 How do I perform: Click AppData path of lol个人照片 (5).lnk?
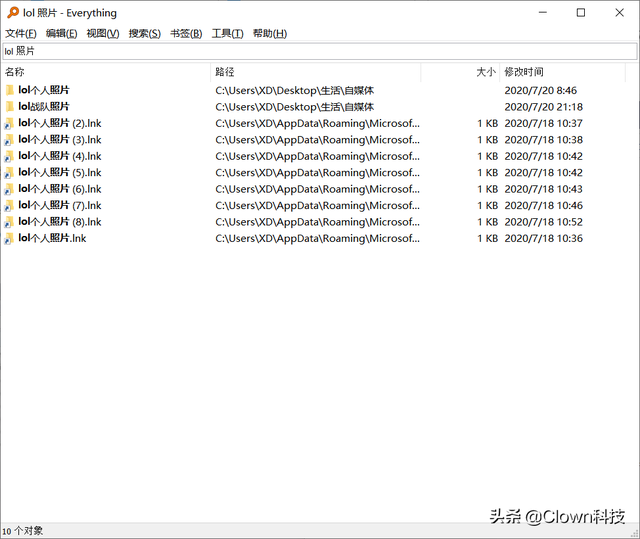317,173
